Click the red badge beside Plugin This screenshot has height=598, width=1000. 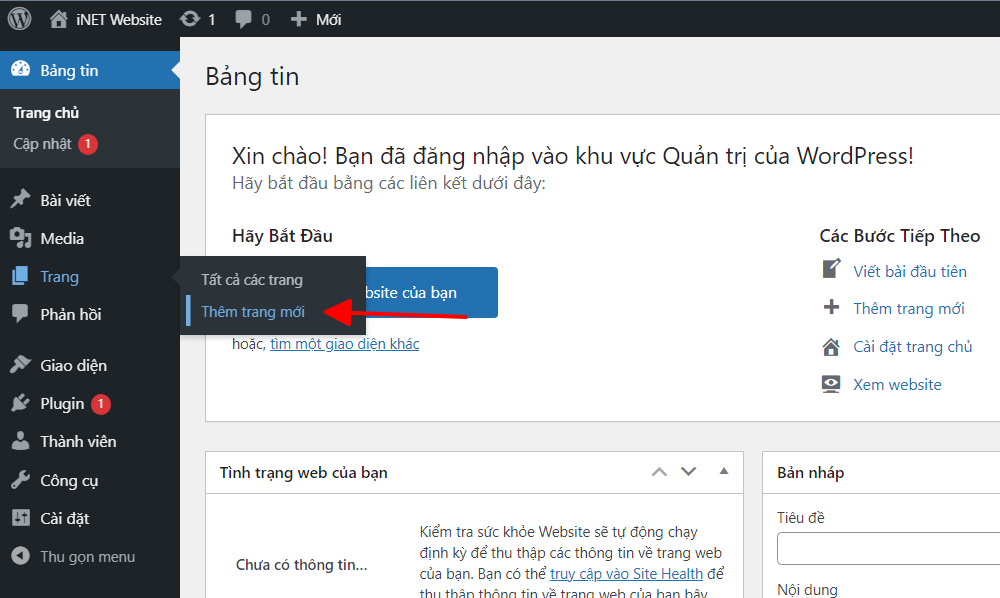pos(101,404)
